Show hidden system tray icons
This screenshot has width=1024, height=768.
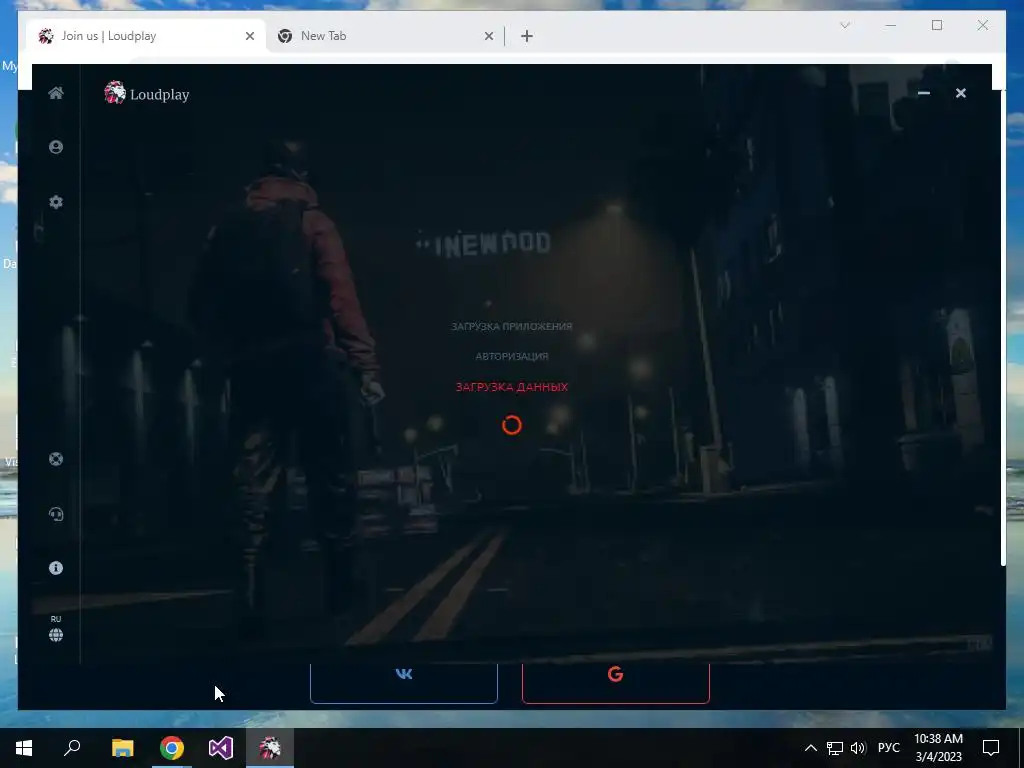(x=810, y=748)
